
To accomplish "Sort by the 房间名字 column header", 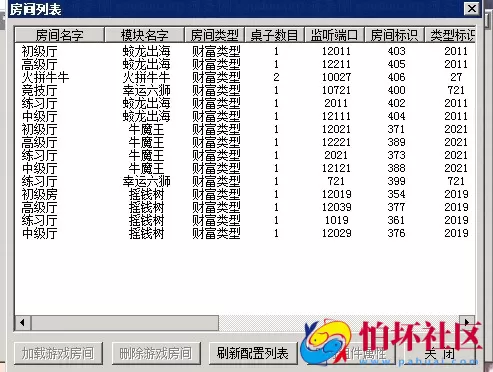I will coord(59,35).
